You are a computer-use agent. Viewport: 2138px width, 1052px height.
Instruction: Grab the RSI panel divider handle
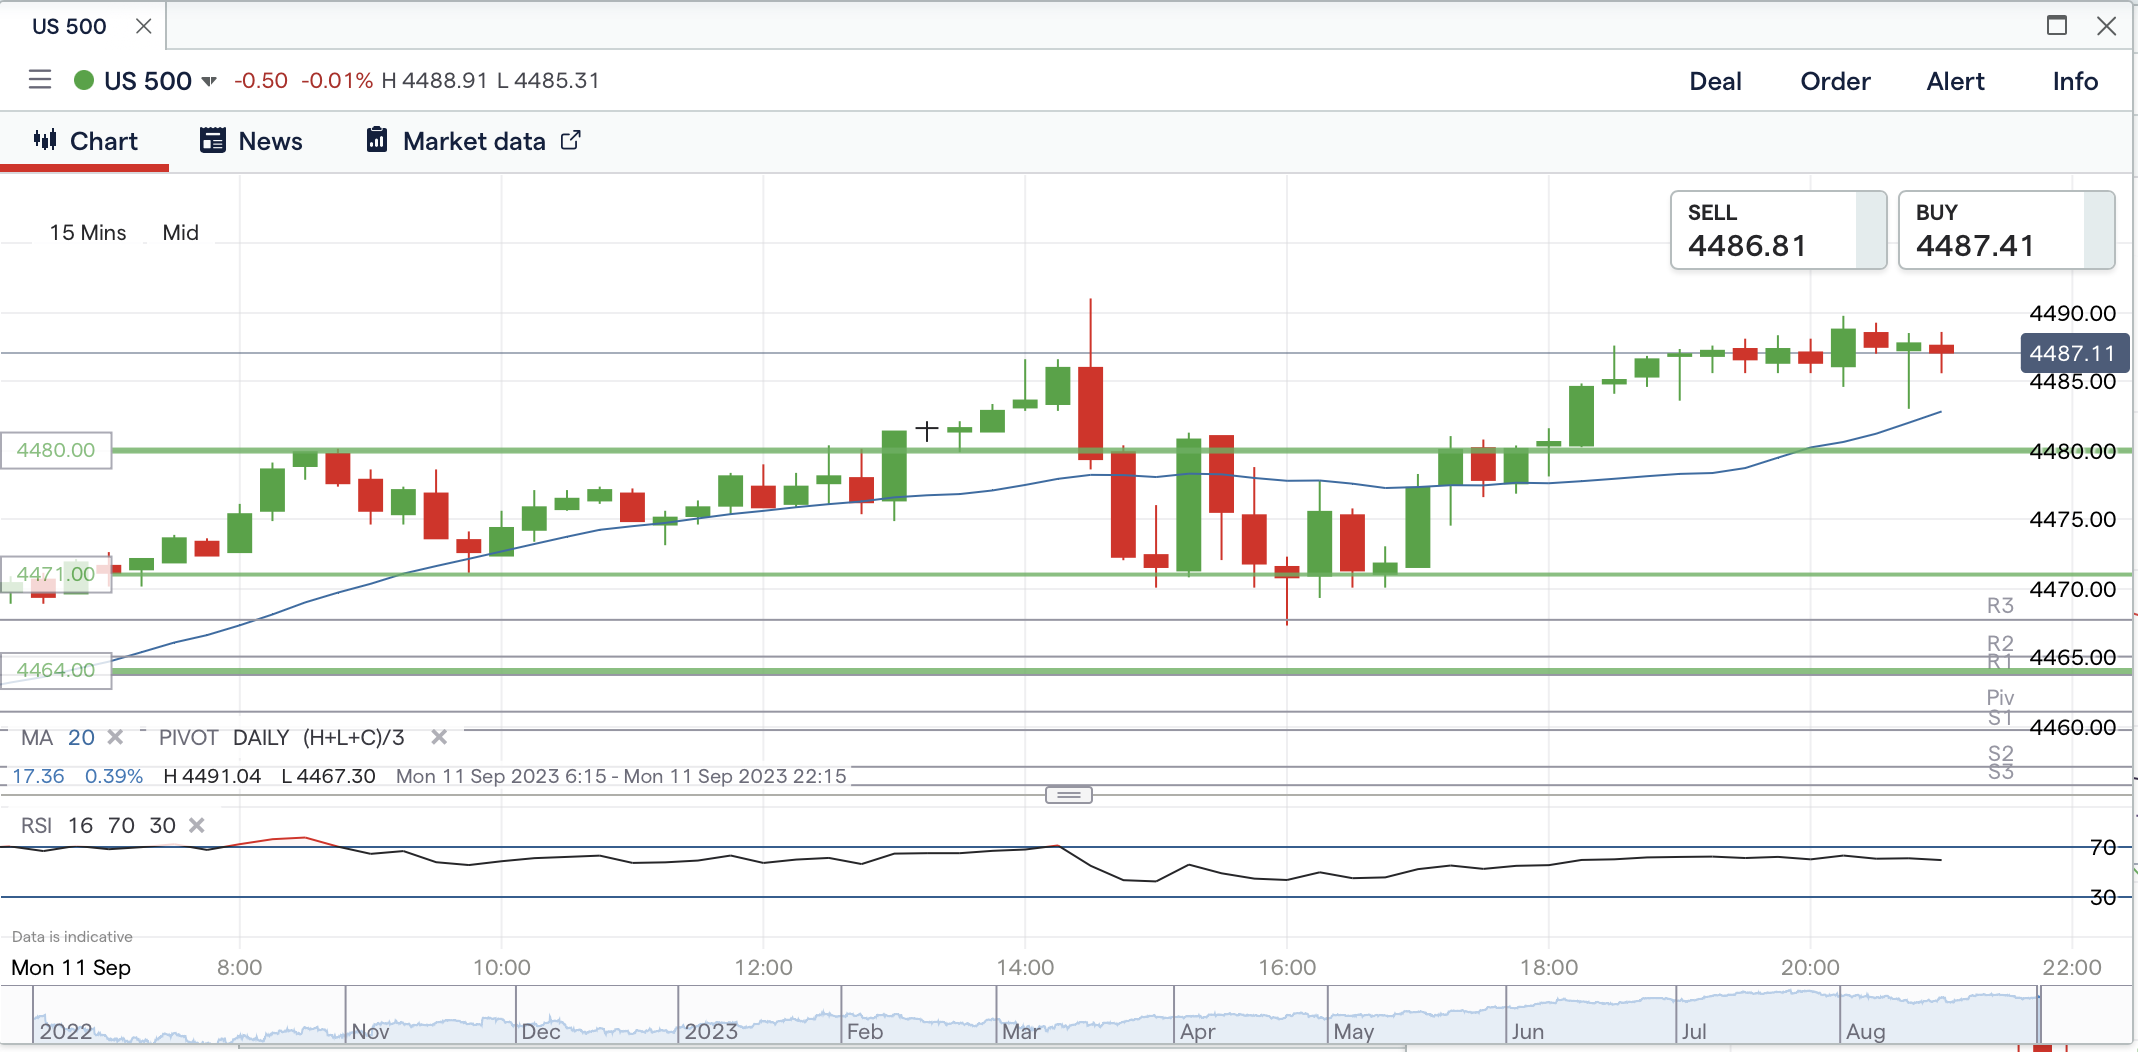(x=1069, y=795)
